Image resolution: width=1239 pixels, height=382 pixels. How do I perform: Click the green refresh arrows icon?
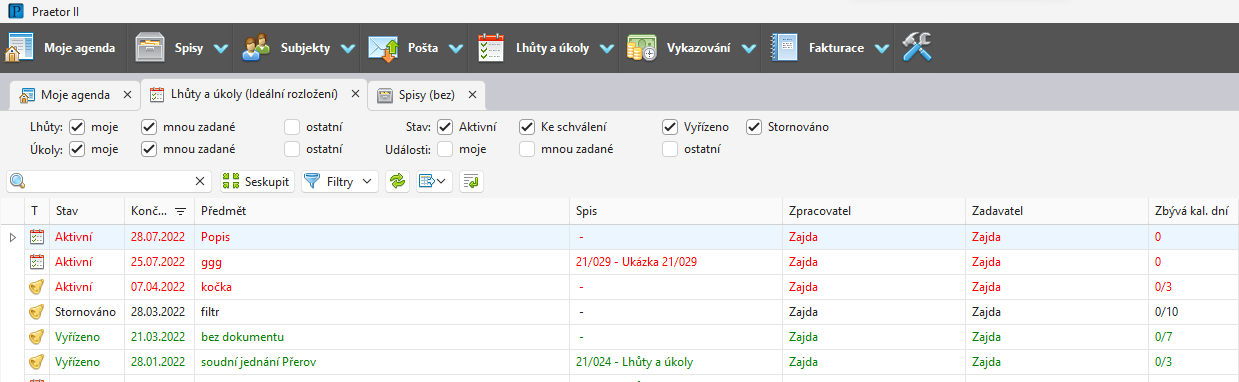click(x=397, y=181)
